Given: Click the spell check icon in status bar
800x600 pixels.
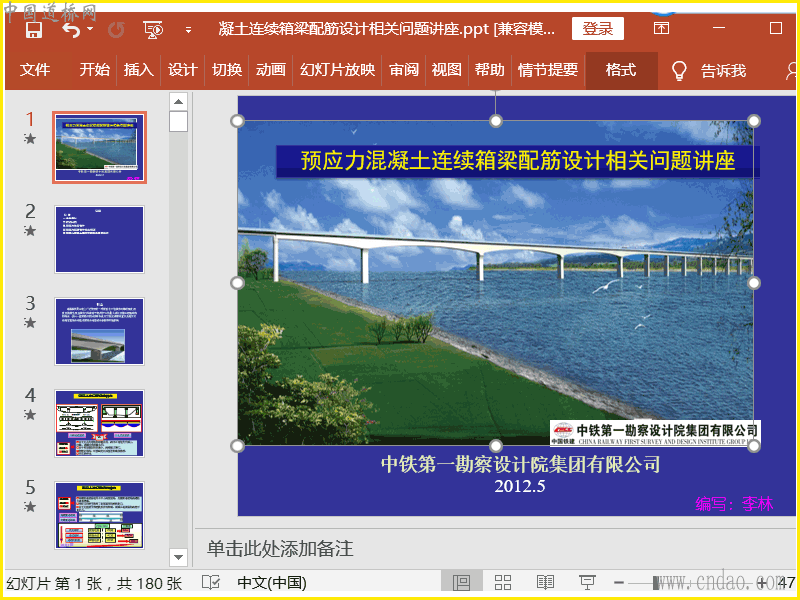Looking at the screenshot, I should [x=211, y=582].
